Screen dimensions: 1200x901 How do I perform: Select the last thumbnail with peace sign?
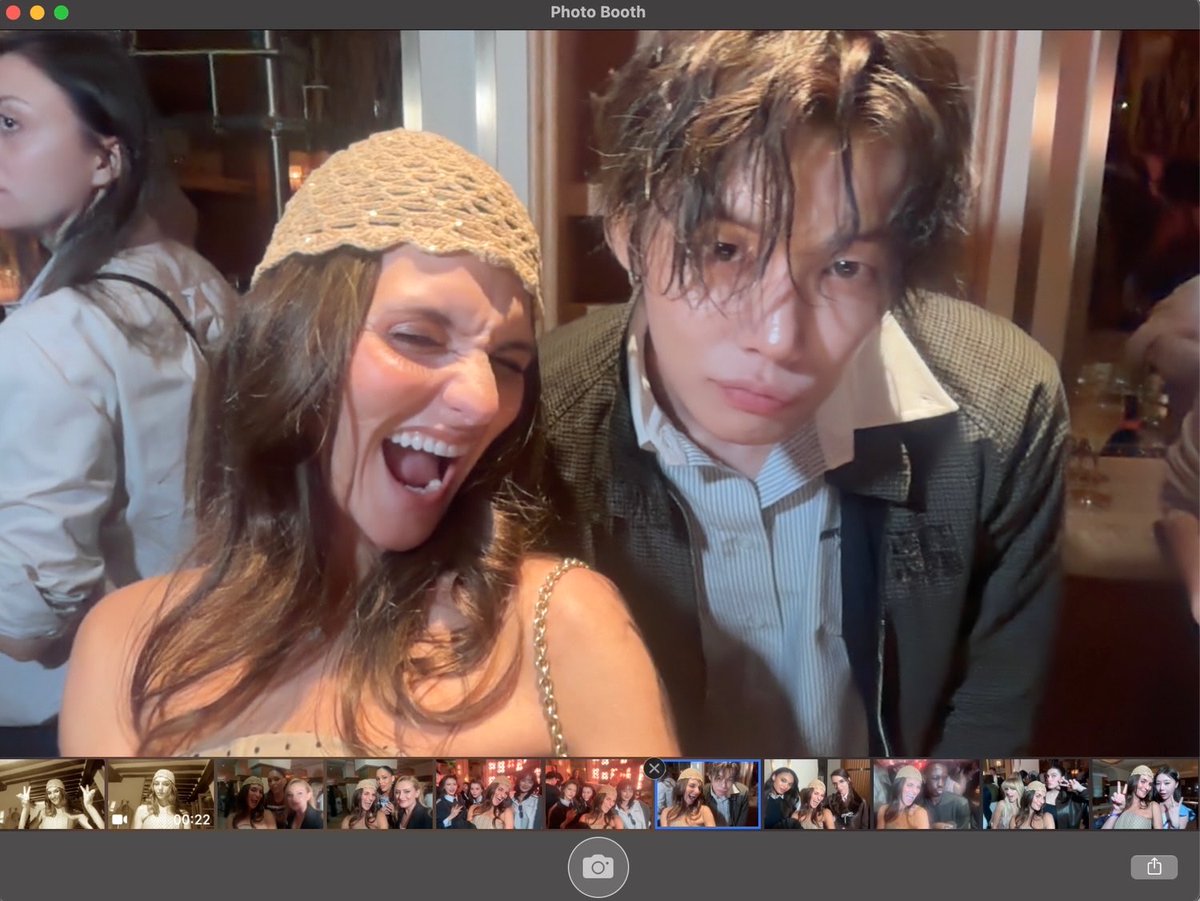pos(1144,794)
